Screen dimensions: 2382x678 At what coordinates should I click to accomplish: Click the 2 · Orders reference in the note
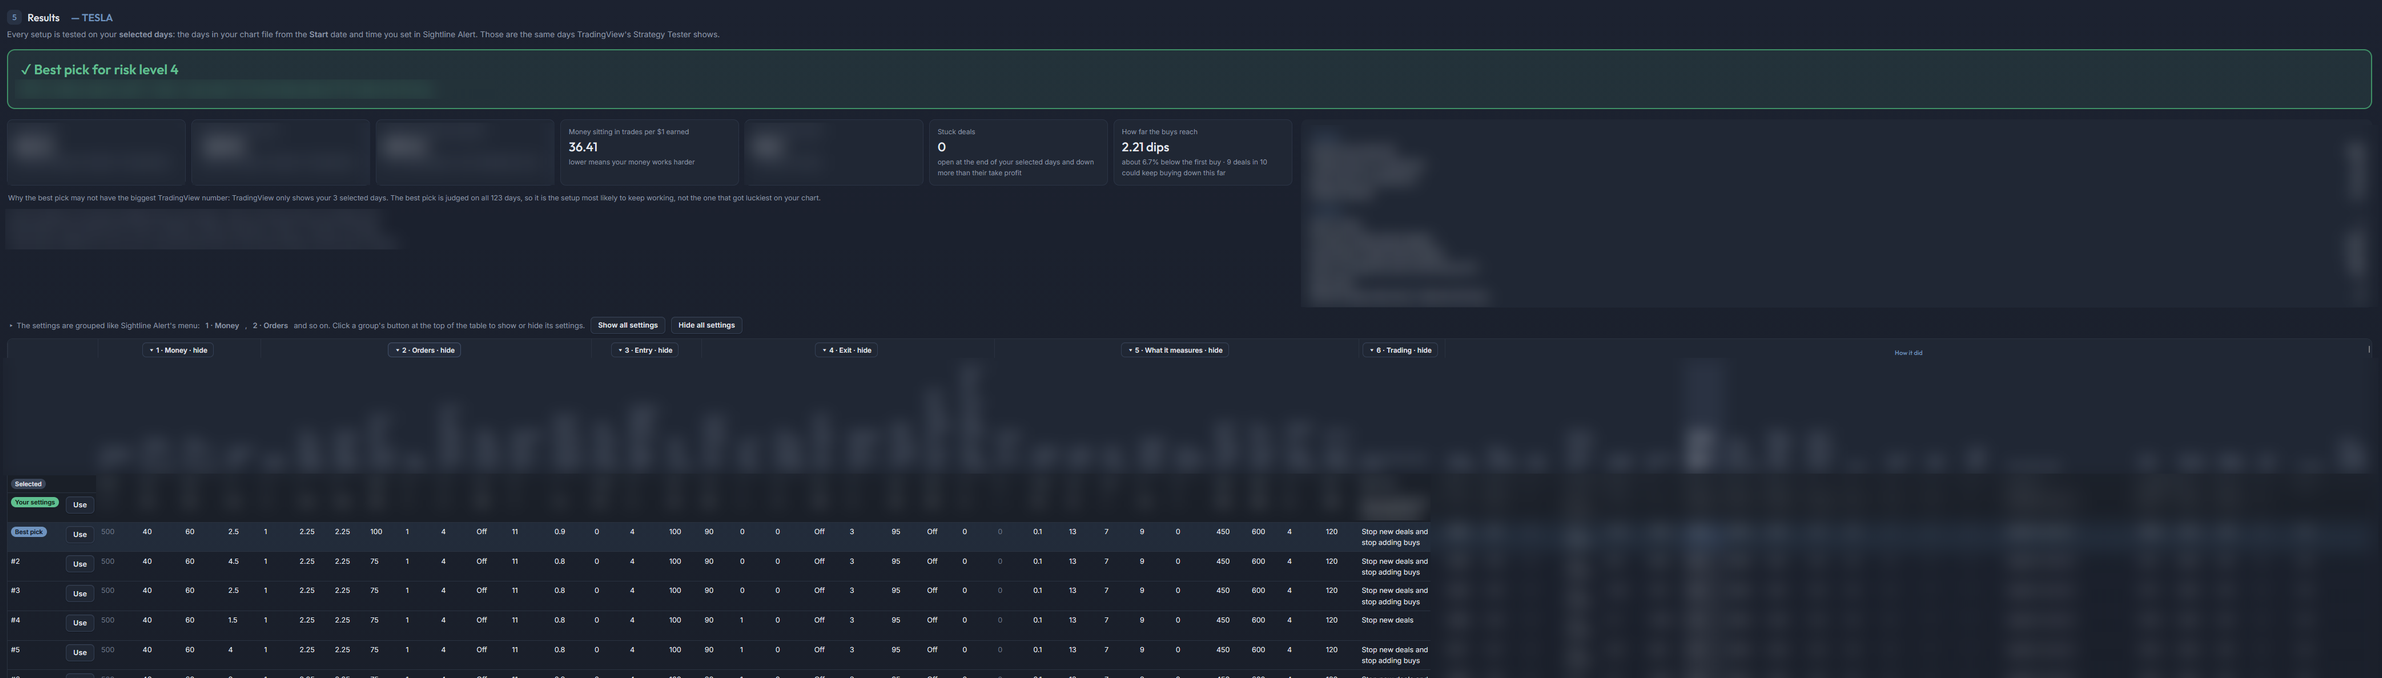(270, 326)
